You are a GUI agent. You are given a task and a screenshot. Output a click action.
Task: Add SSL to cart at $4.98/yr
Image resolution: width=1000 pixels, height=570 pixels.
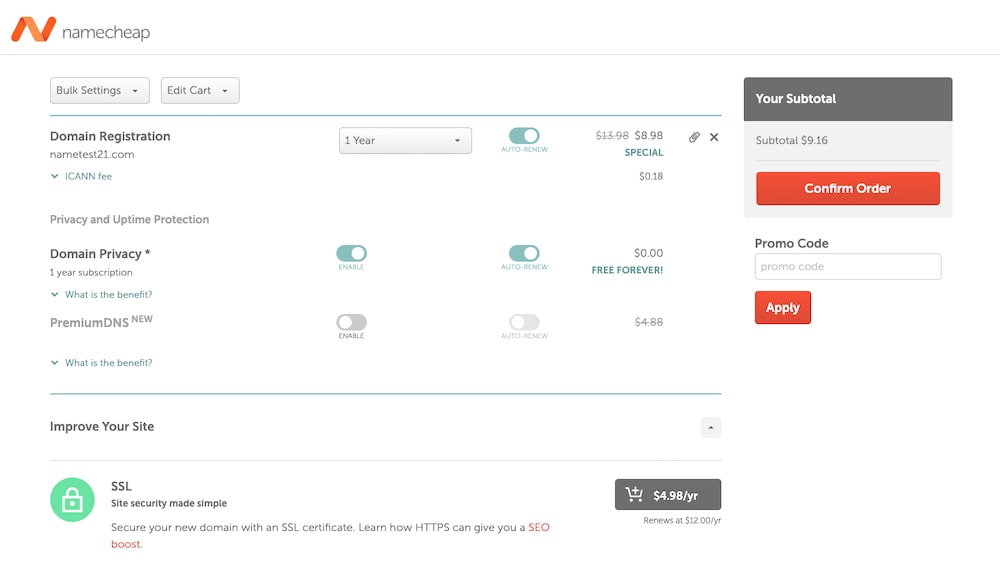point(668,495)
